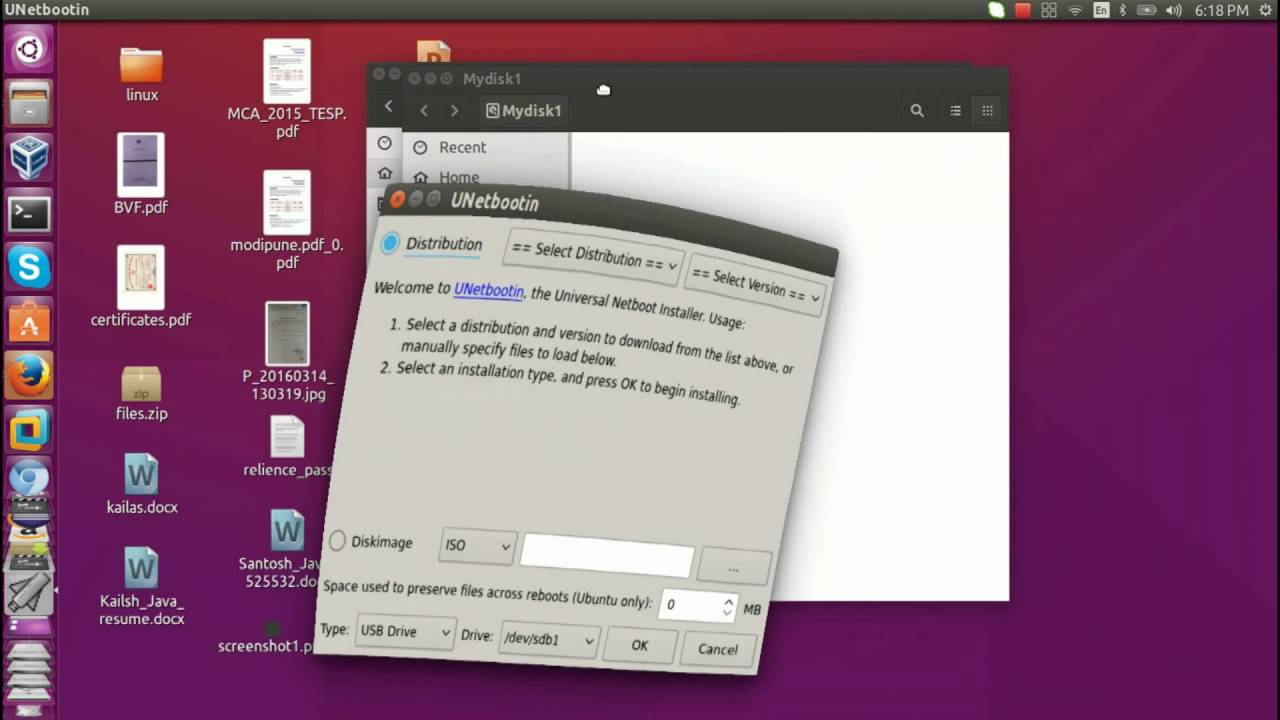
Task: Open the sound volume indicator
Action: pyautogui.click(x=1173, y=10)
